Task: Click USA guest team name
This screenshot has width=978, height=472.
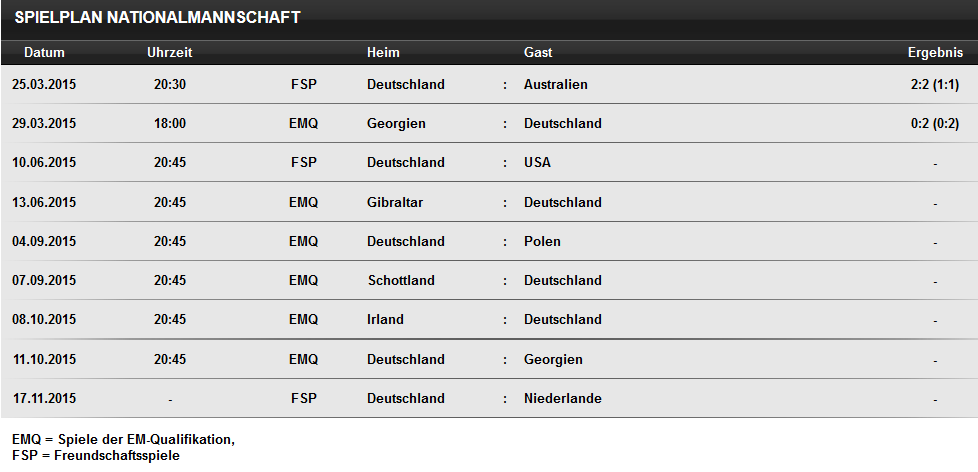Action: tap(537, 162)
